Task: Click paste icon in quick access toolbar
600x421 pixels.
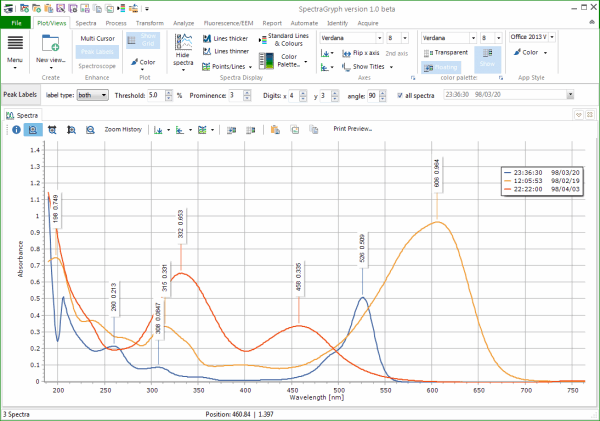Action: coord(49,8)
